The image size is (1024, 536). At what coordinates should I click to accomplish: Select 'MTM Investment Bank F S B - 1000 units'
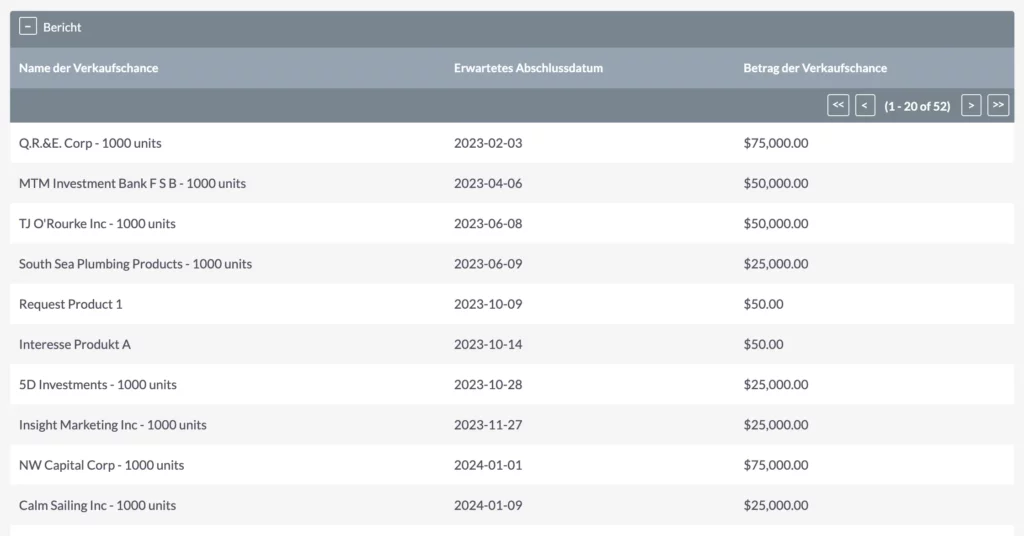click(x=133, y=183)
